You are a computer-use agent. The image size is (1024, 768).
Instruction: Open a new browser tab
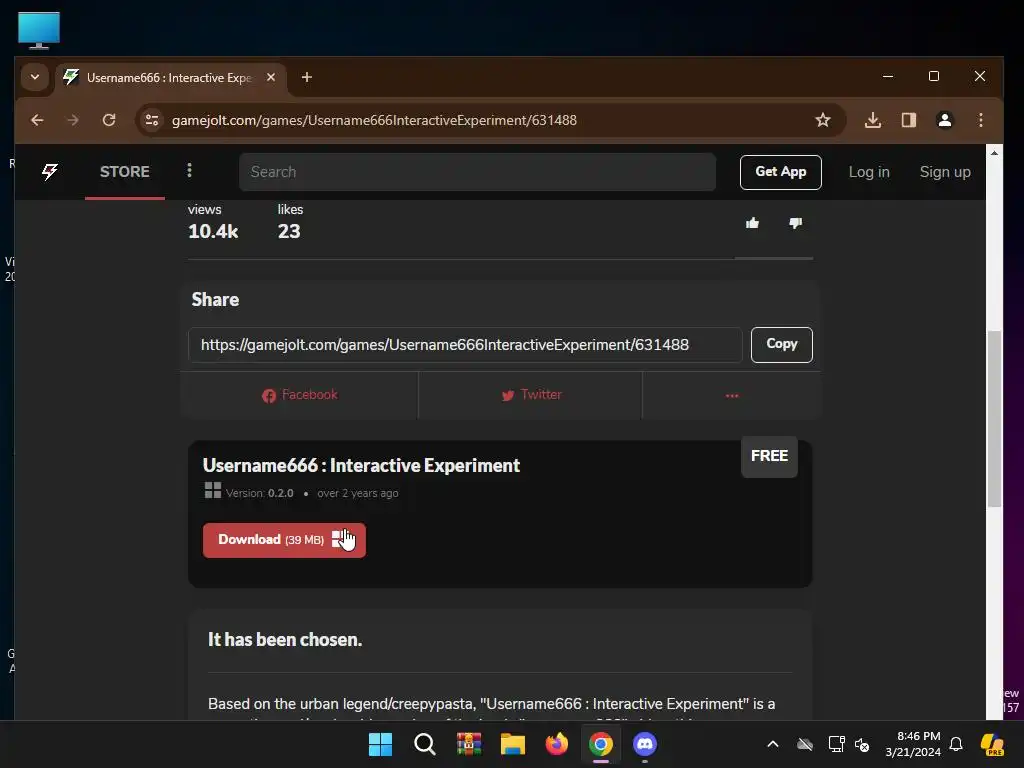coord(306,77)
